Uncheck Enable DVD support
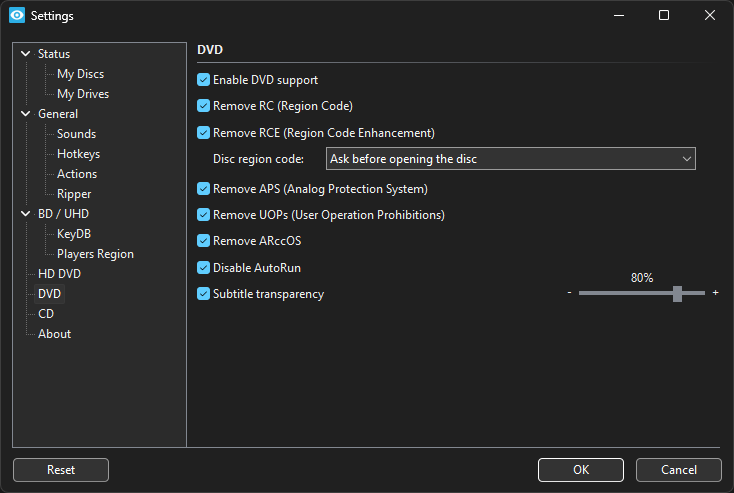 (x=204, y=80)
